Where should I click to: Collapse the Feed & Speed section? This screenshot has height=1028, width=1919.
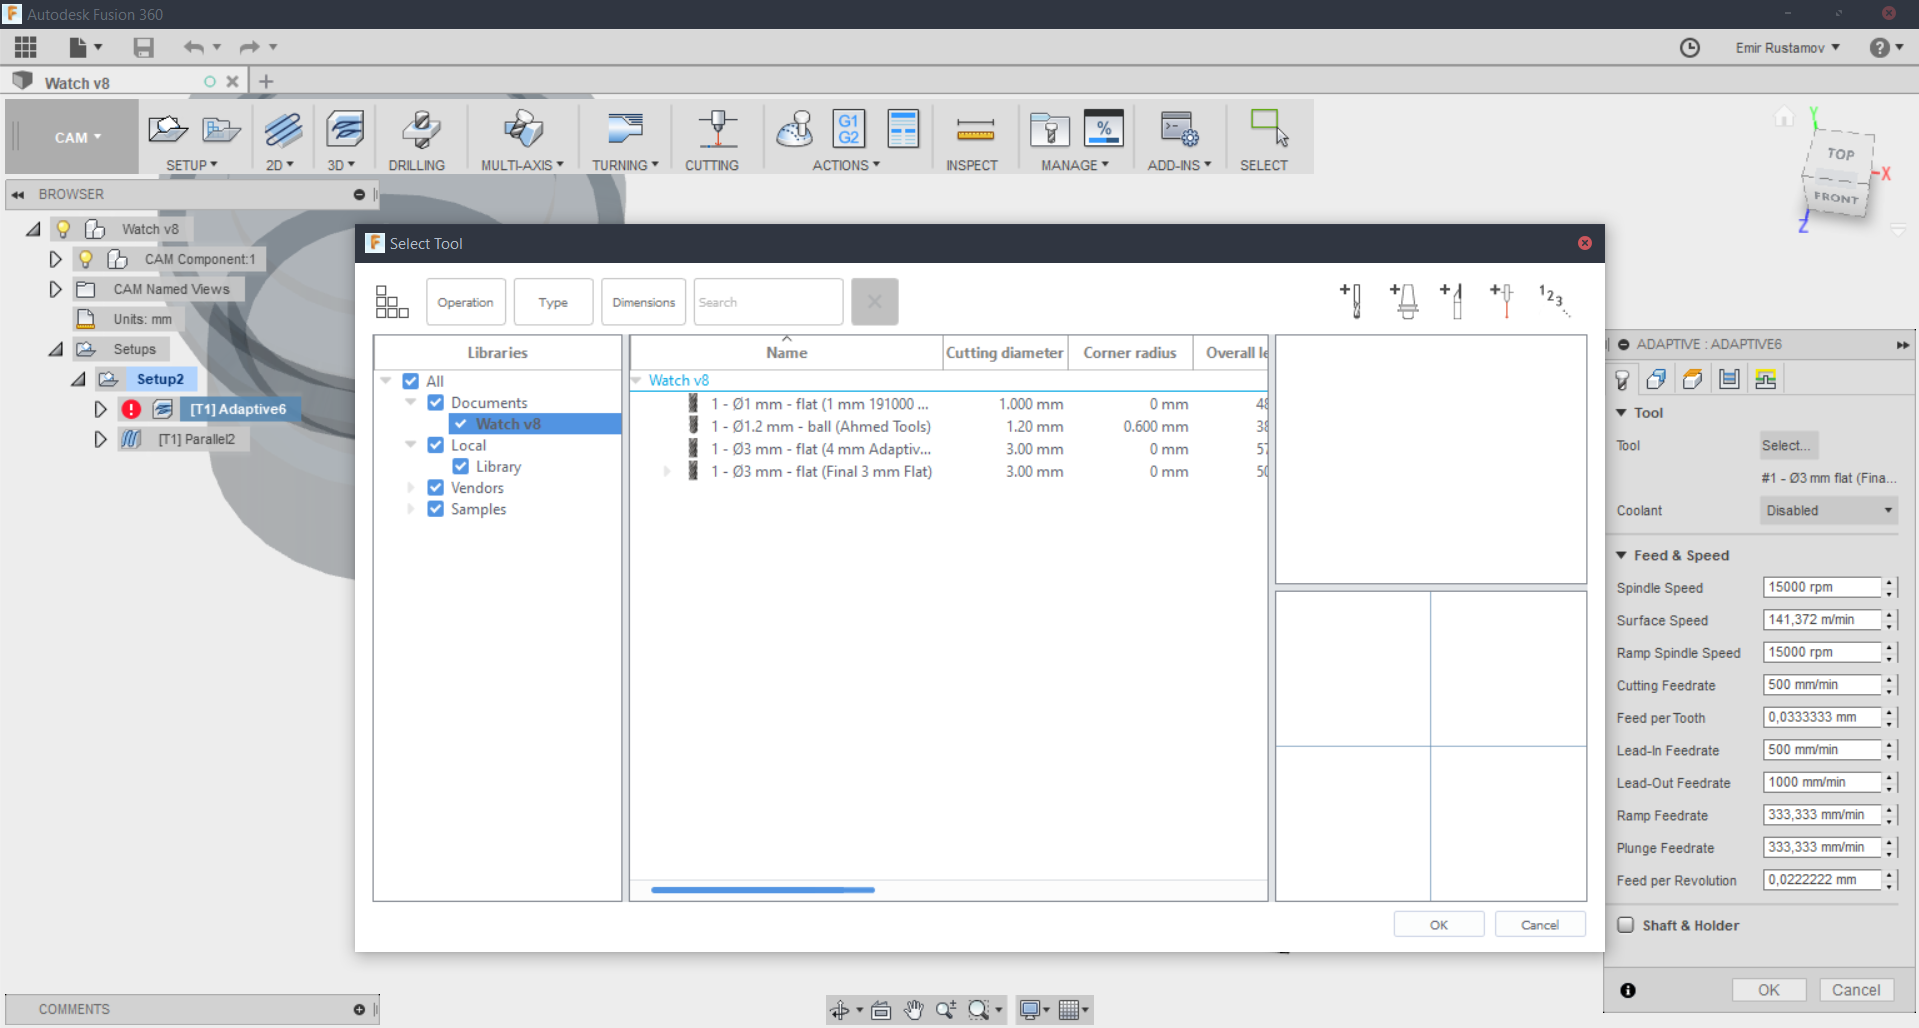(x=1621, y=555)
